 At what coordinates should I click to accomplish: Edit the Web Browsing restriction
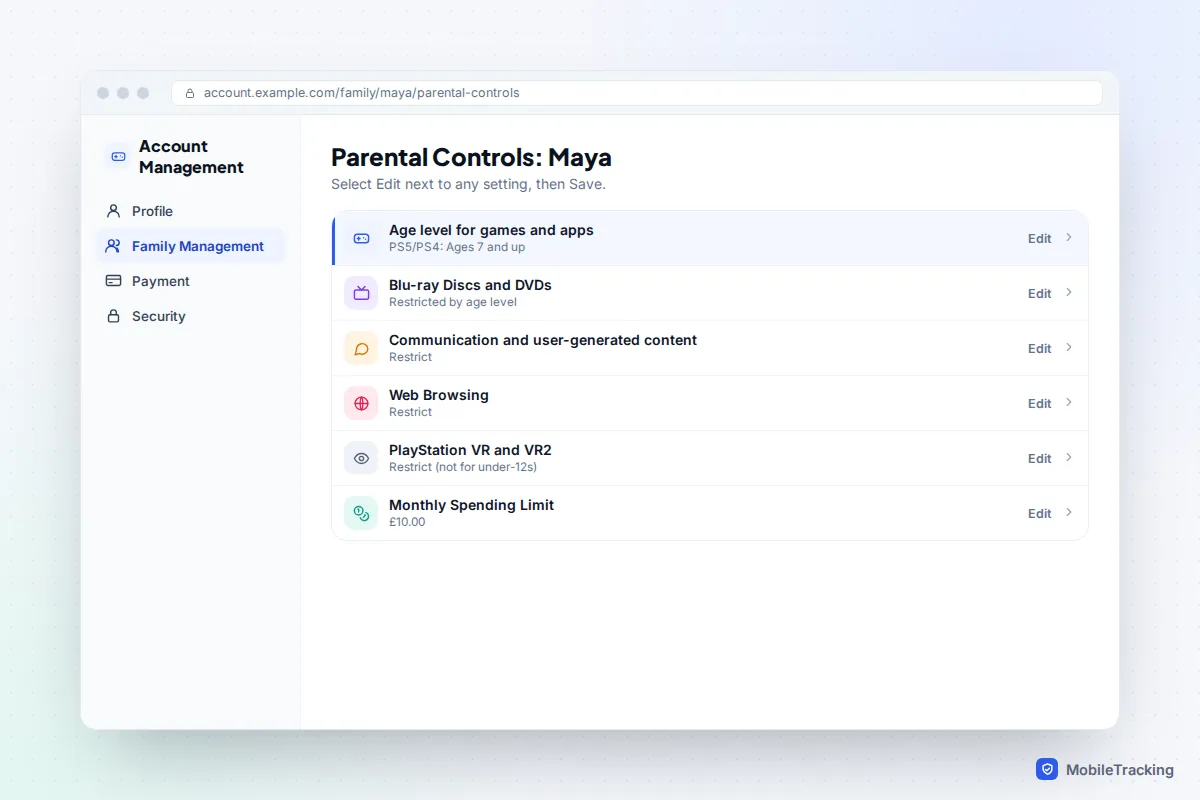(1040, 403)
